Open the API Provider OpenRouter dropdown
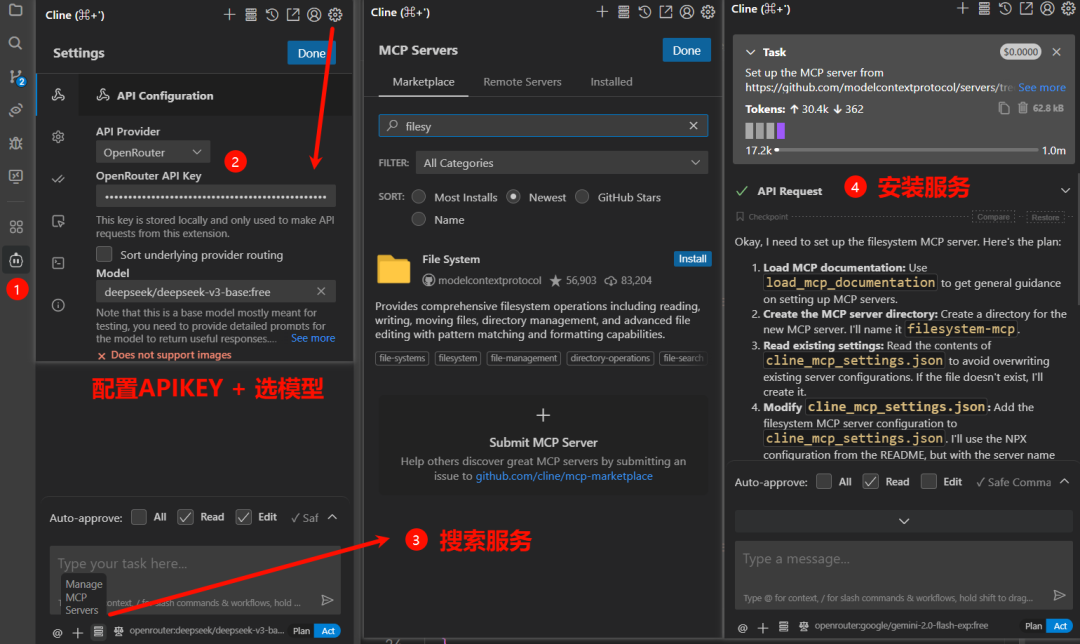Viewport: 1080px width, 644px height. click(x=152, y=152)
